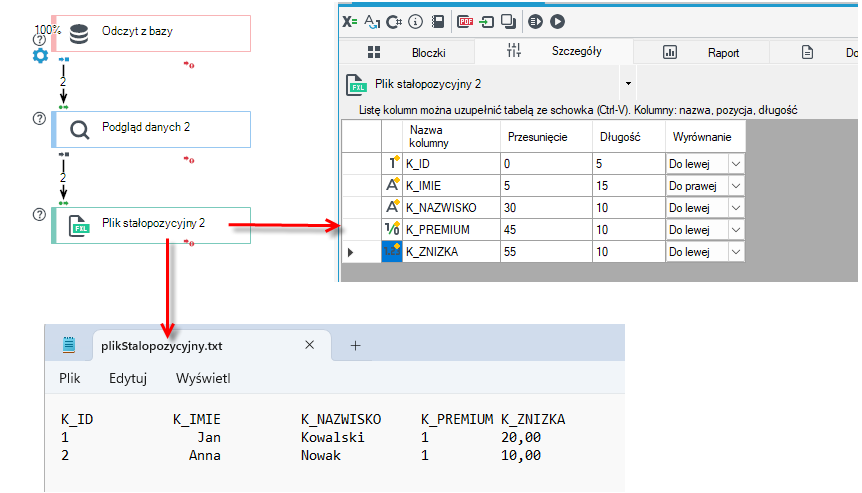This screenshot has width=862, height=493.
Task: Open alignment dropdown for K_ID row
Action: pos(736,164)
